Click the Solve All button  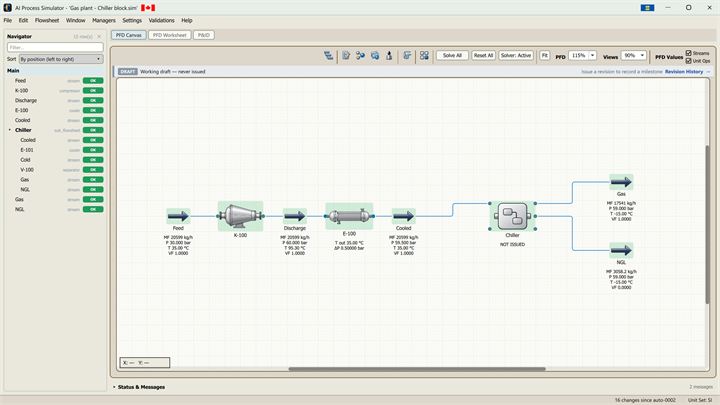452,56
